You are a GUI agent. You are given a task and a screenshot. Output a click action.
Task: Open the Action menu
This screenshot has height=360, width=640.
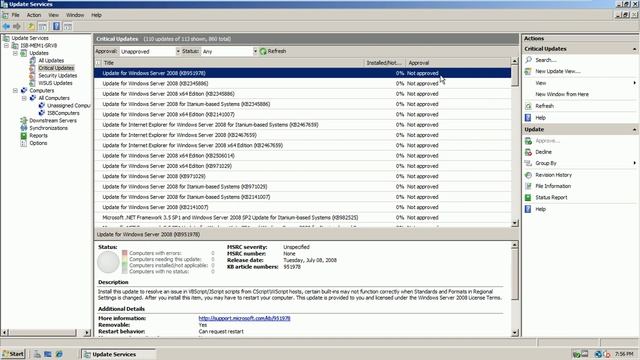(x=34, y=15)
